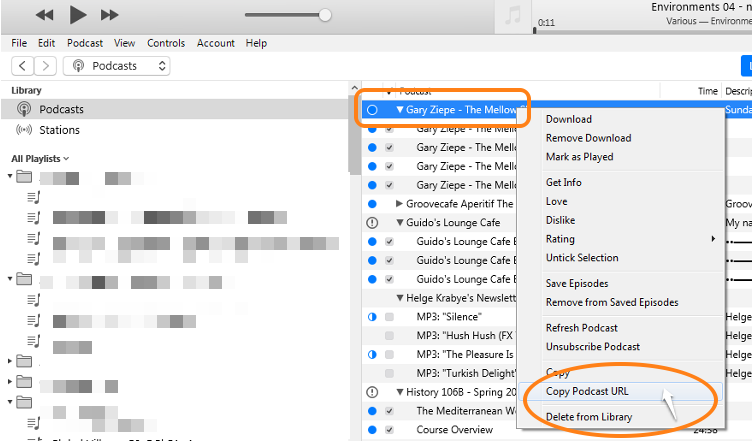
Task: Collapse Helge Krabye's Newsletter group
Action: (400, 298)
